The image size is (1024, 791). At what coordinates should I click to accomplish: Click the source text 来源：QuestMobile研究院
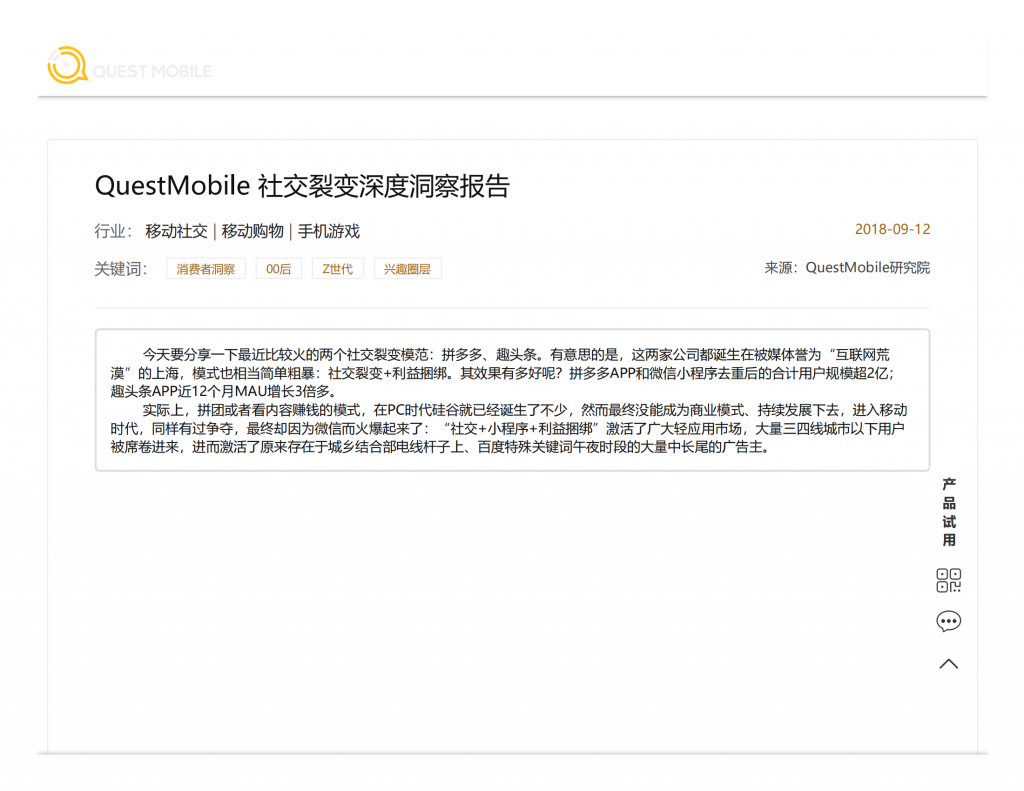tap(847, 268)
